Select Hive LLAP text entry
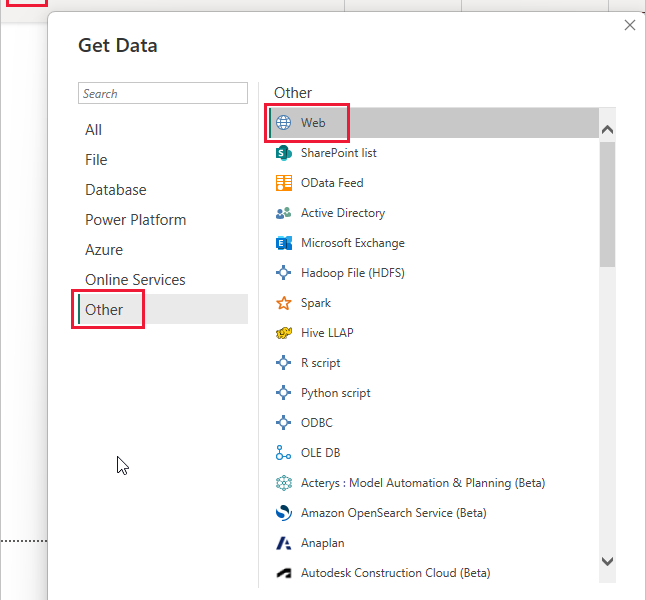The height and width of the screenshot is (600, 646). click(327, 333)
